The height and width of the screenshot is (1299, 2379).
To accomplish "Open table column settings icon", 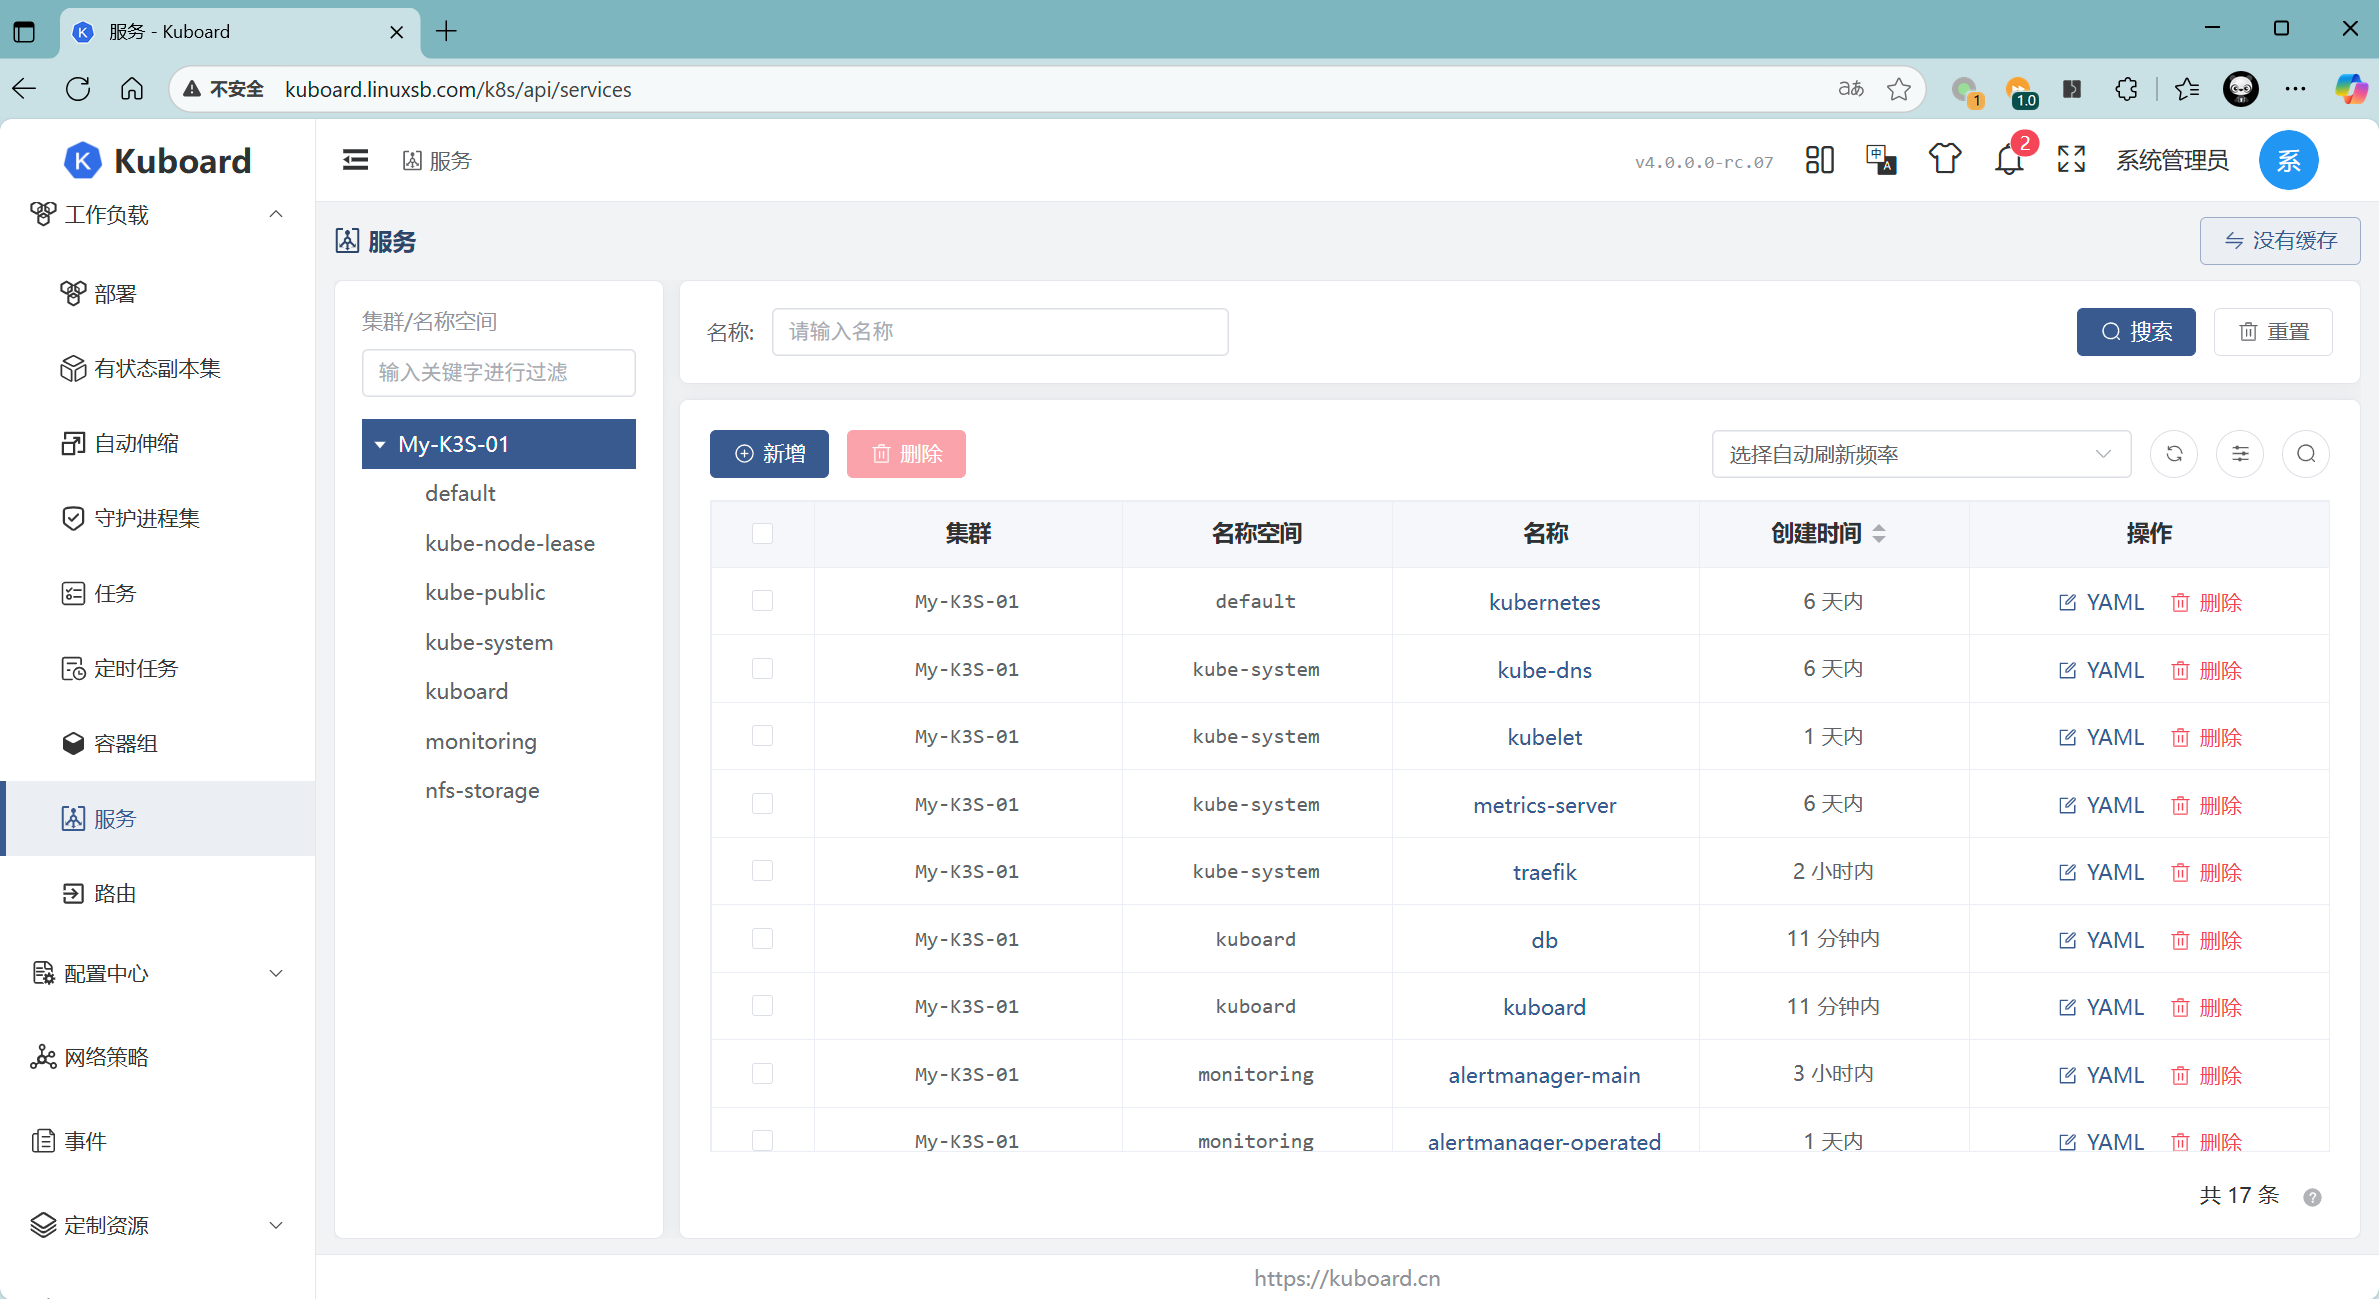I will (x=2240, y=454).
